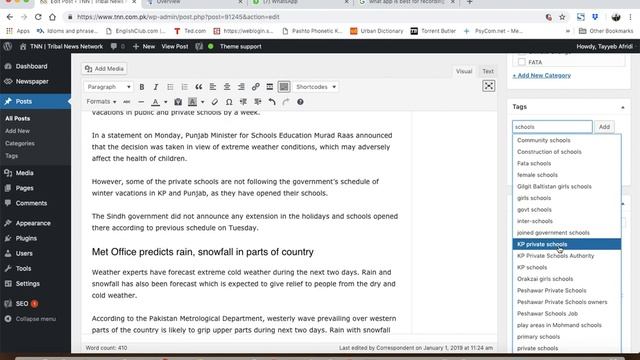This screenshot has width=640, height=360.
Task: Open Categories submenu under Posts
Action: click(x=20, y=144)
